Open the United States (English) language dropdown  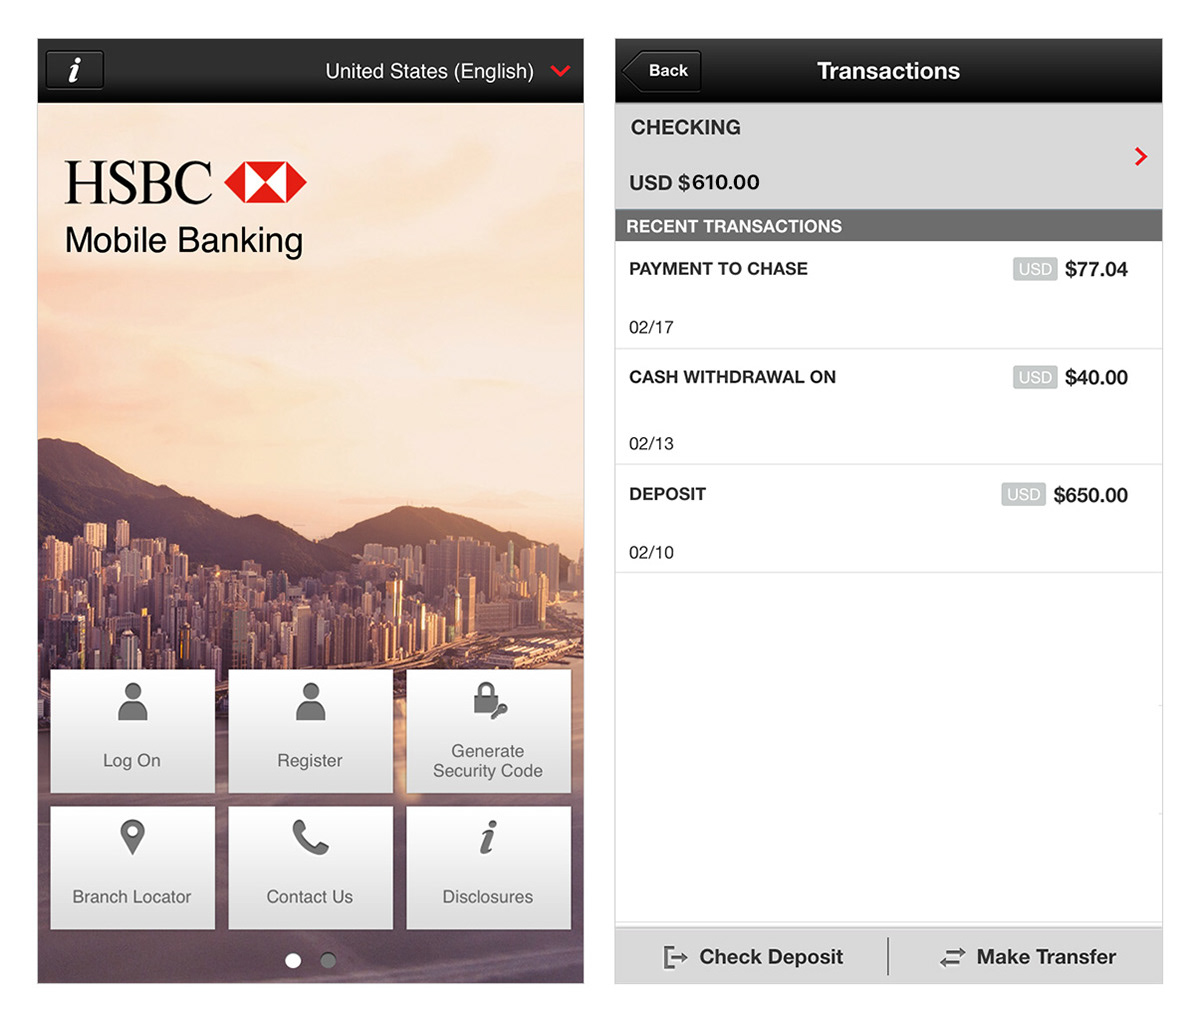click(447, 71)
